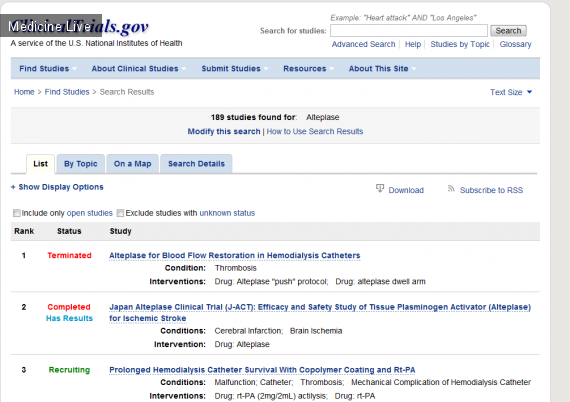Open the About Clinical Studies menu
The width and height of the screenshot is (570, 402).
139,69
